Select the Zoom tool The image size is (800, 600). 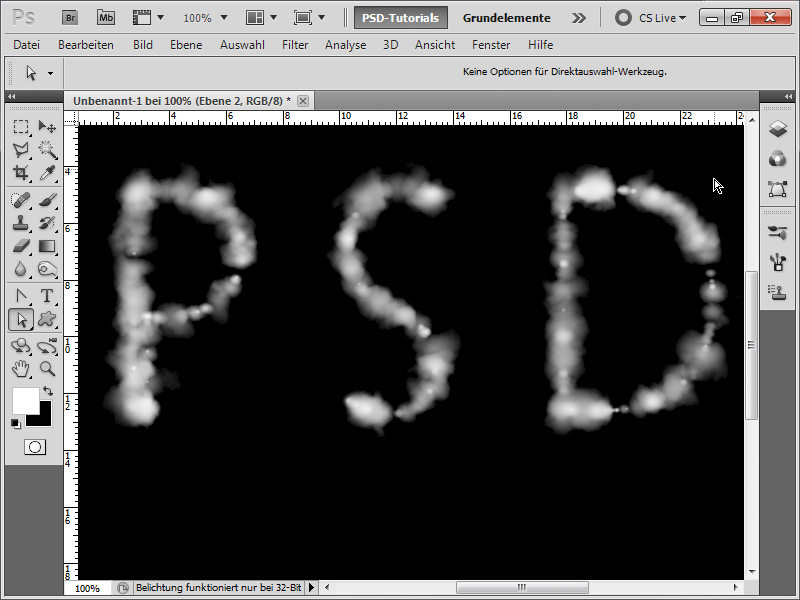(x=47, y=369)
